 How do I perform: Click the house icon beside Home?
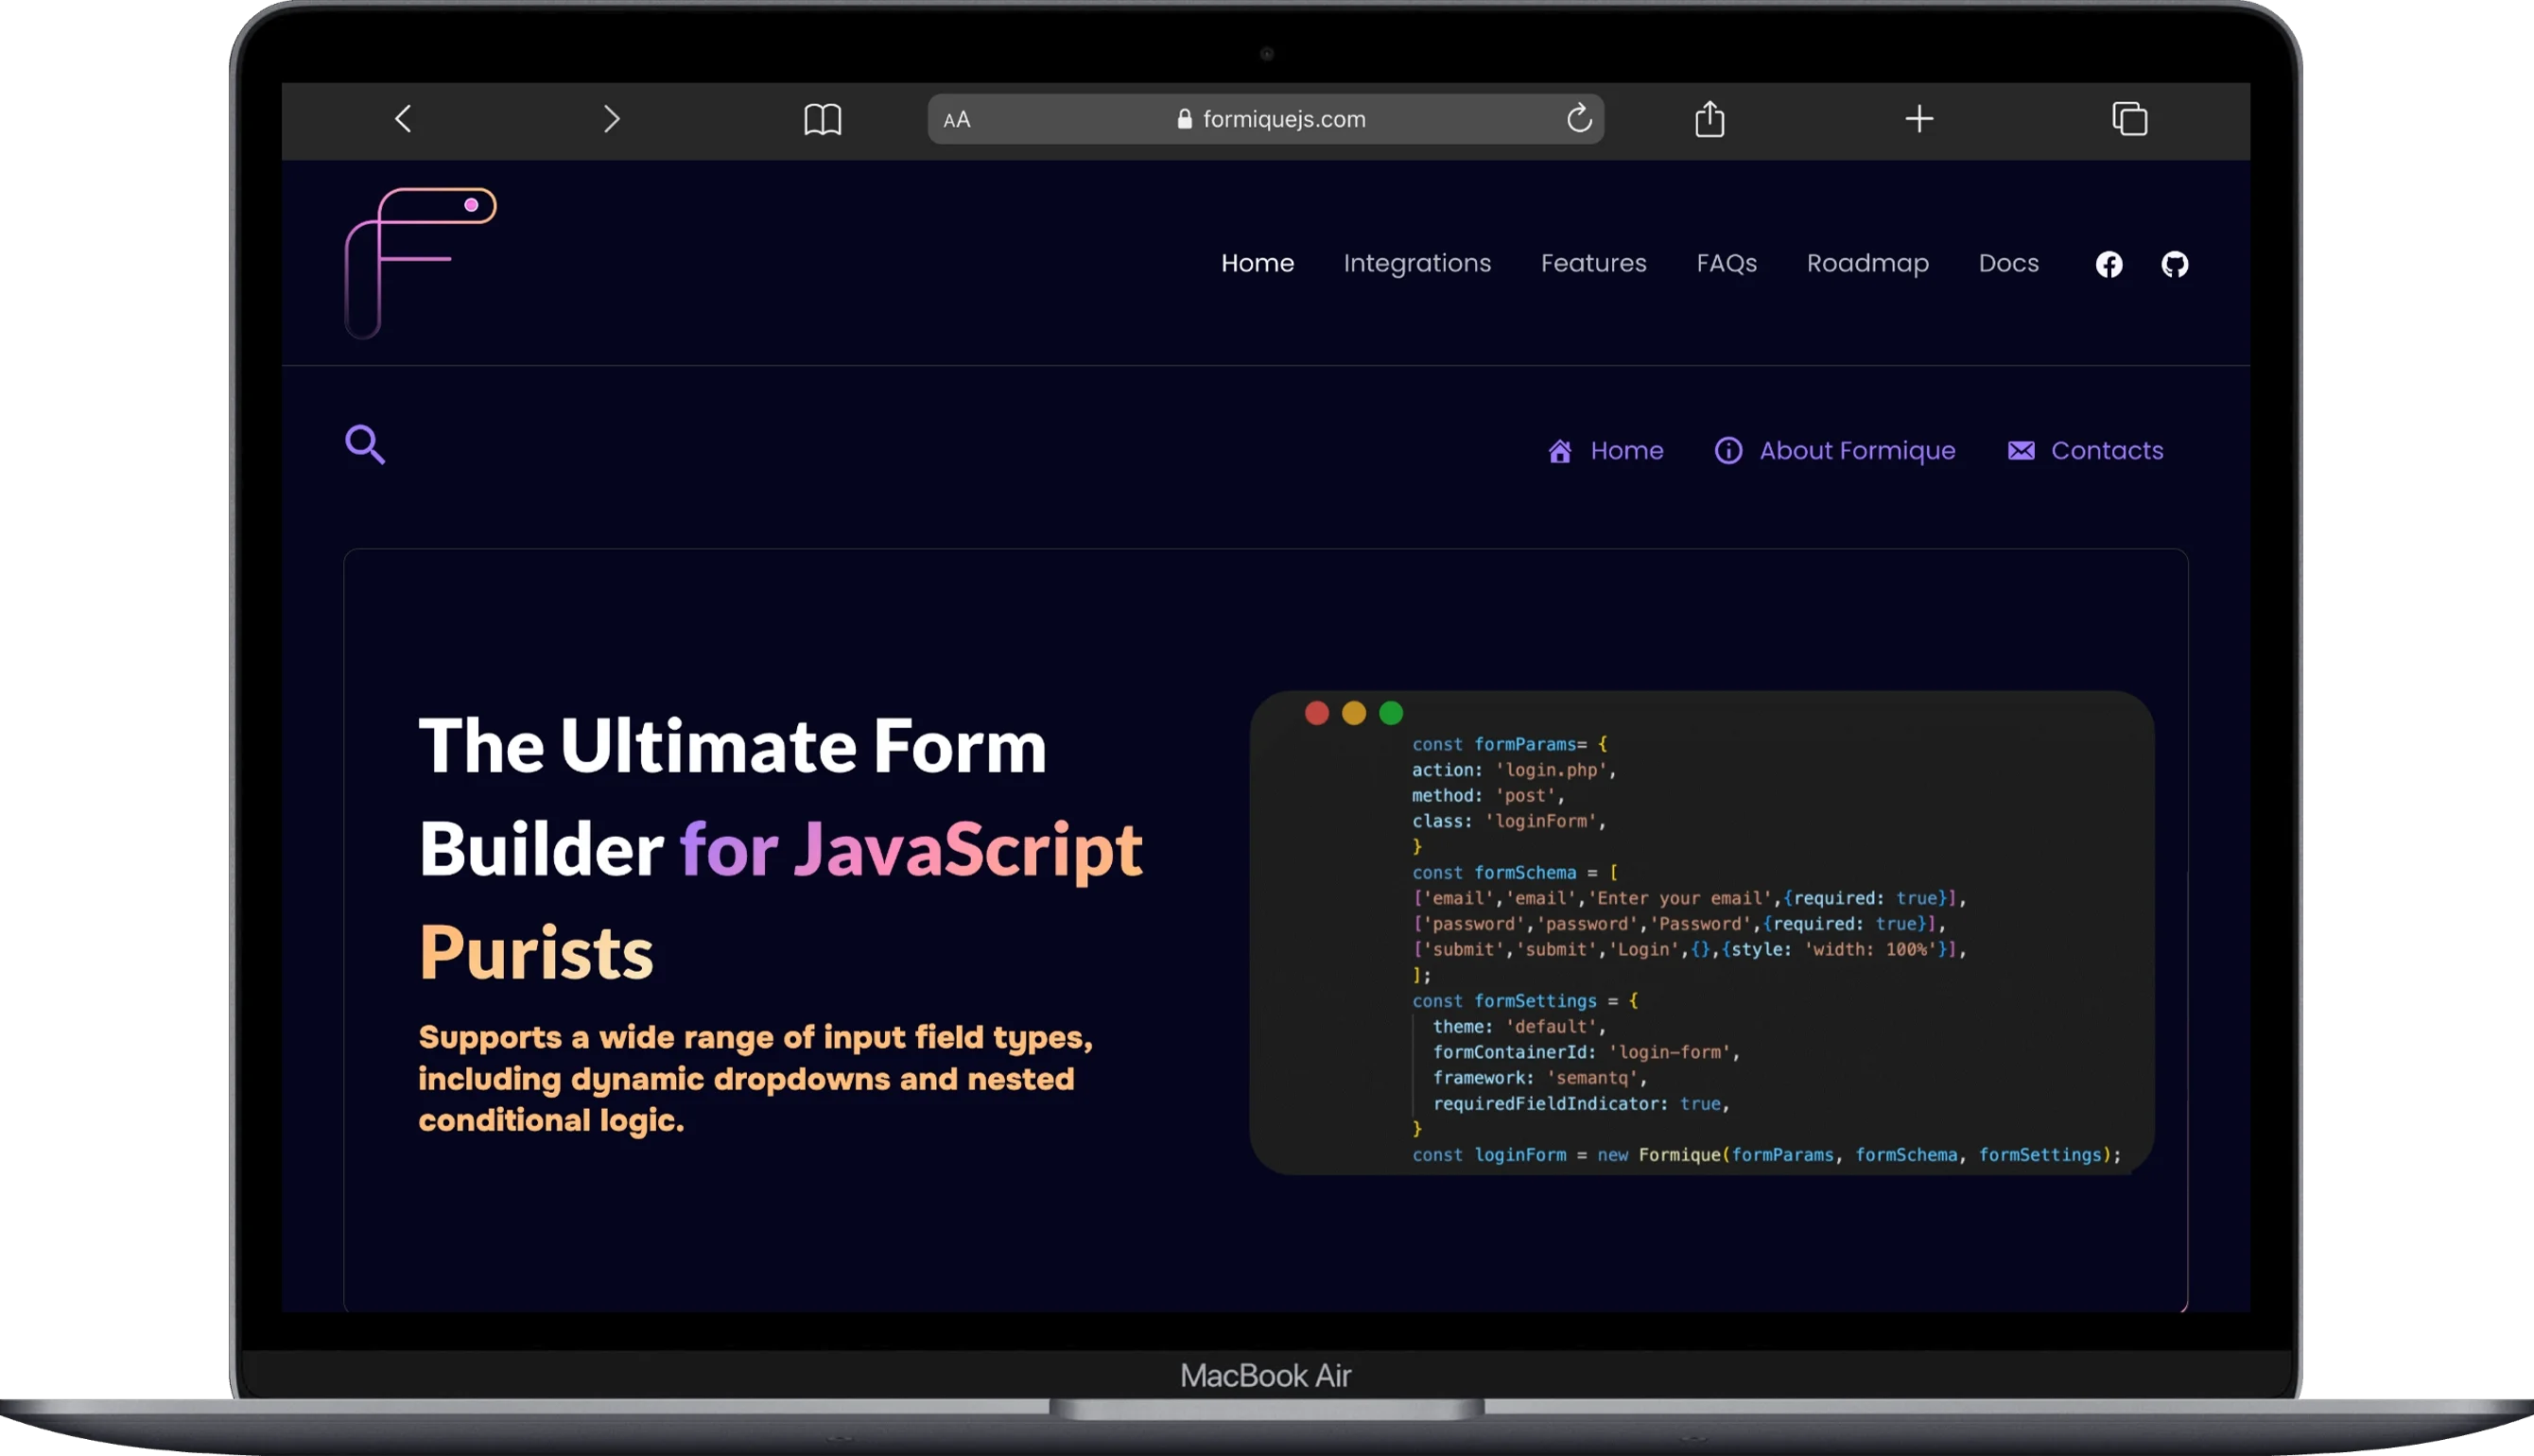click(1560, 451)
